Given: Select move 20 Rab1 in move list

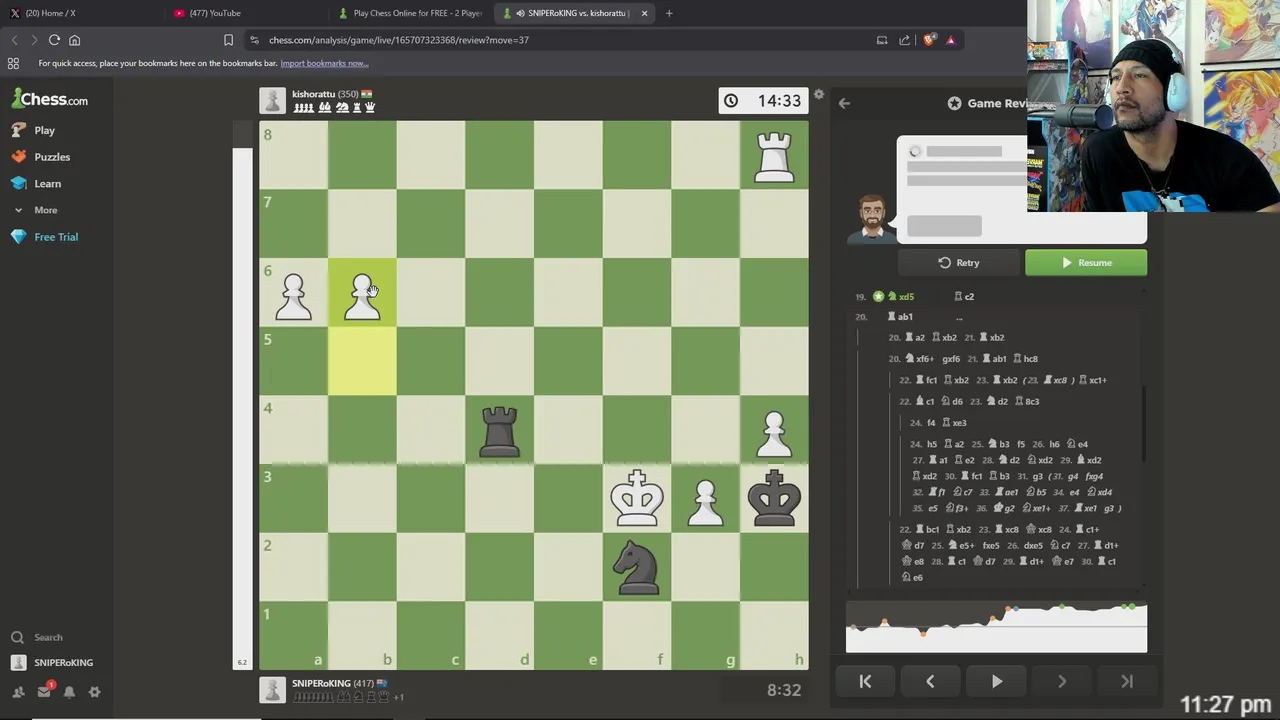Looking at the screenshot, I should pos(900,317).
